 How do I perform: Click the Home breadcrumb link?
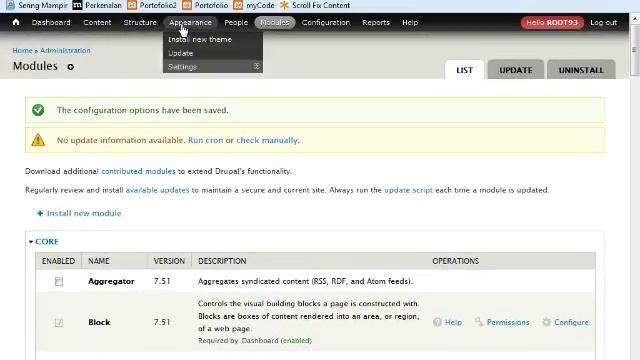coord(22,51)
